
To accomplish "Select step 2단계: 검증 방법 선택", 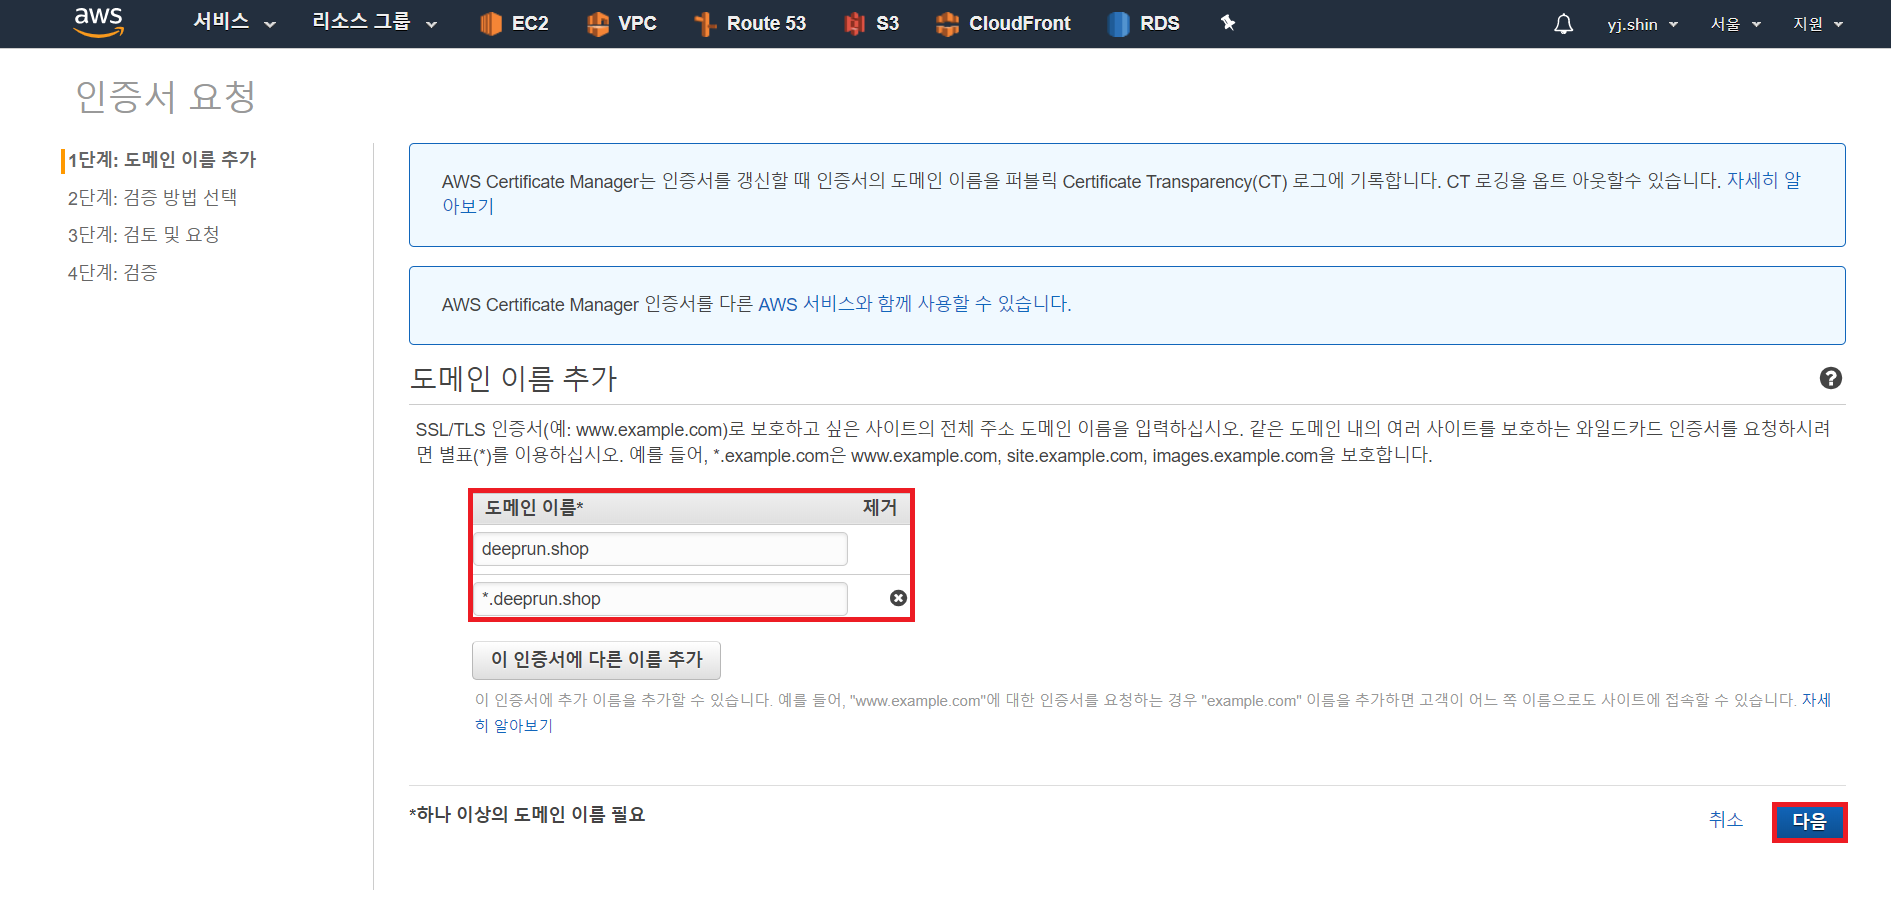I will (152, 198).
